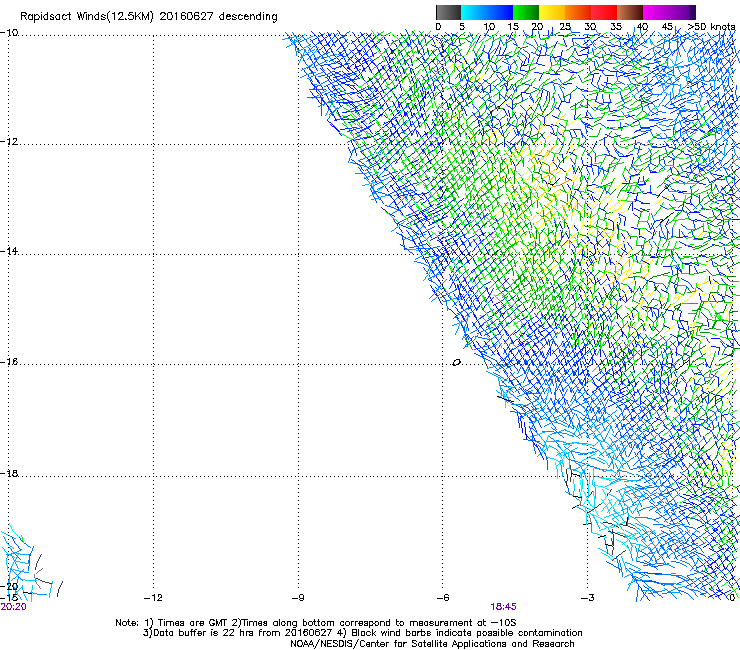The image size is (740, 650).
Task: Click the '35' label under the color scale
Action: [616, 27]
